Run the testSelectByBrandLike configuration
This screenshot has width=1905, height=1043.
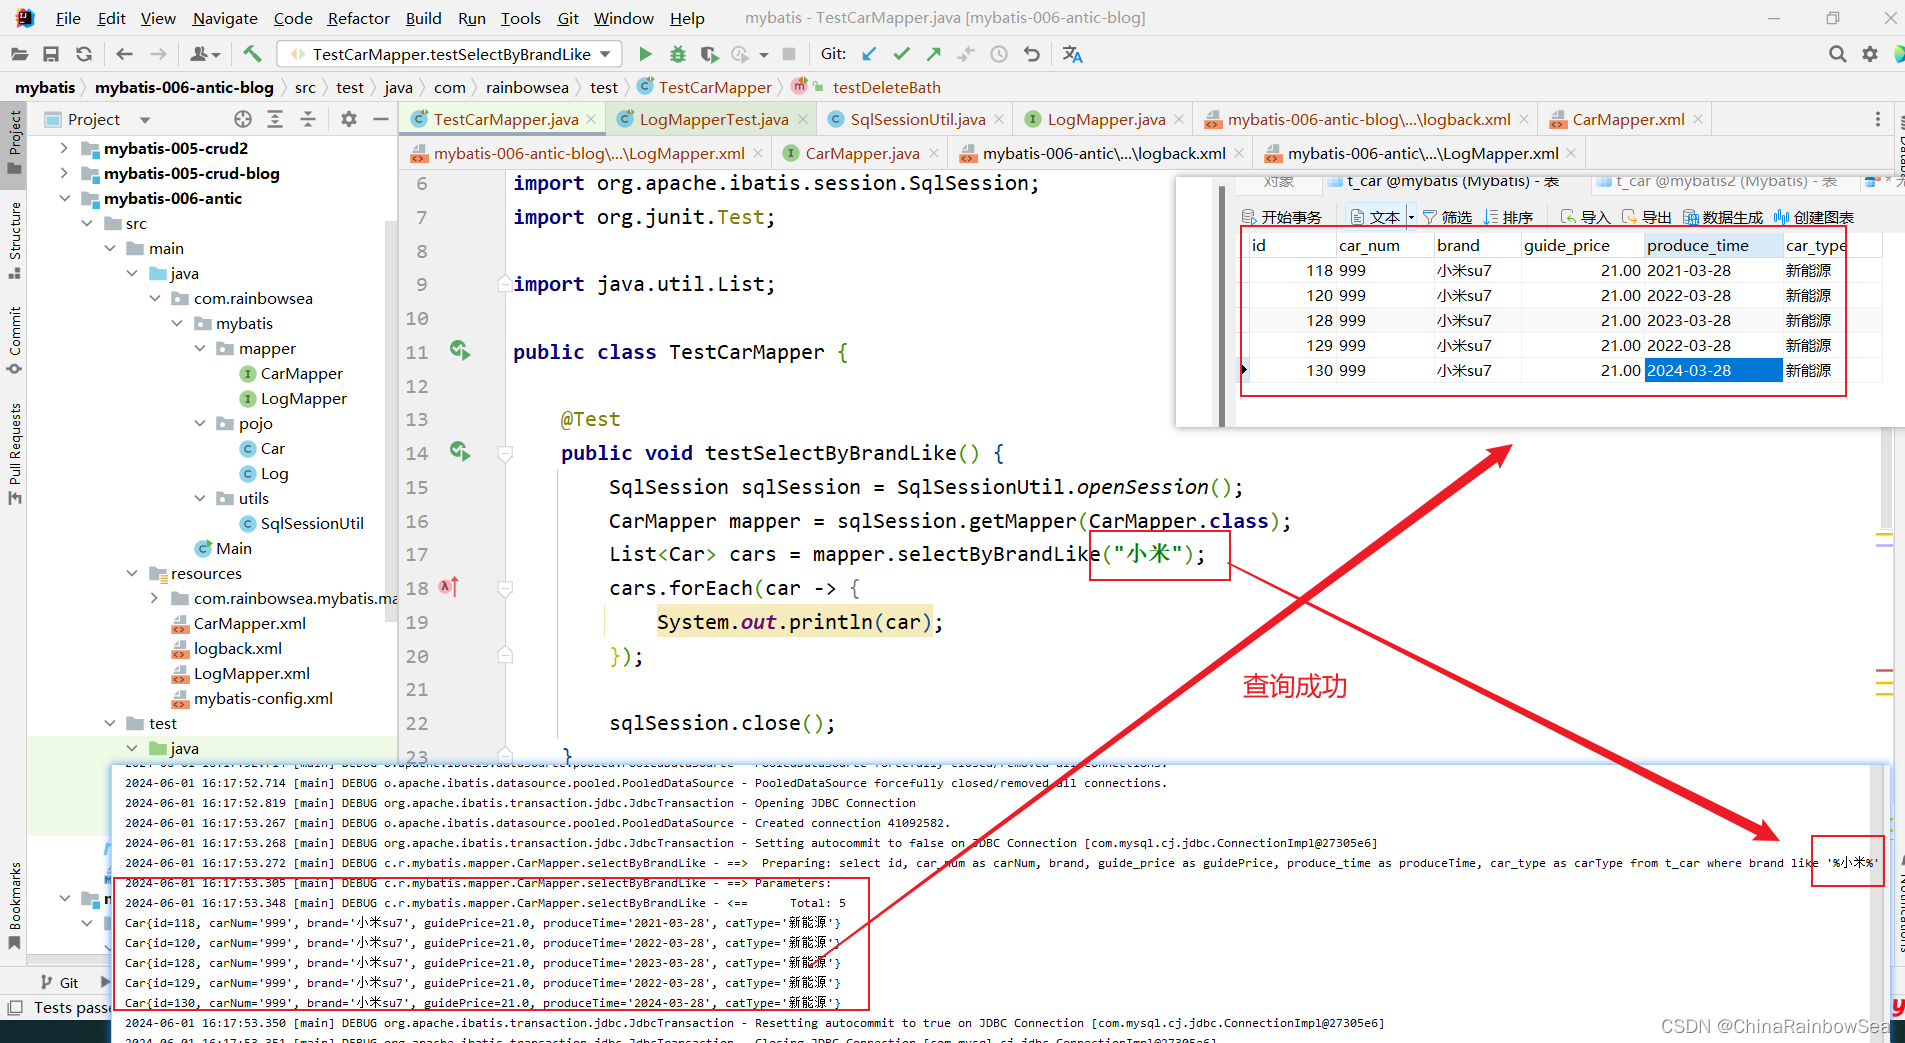coord(645,54)
